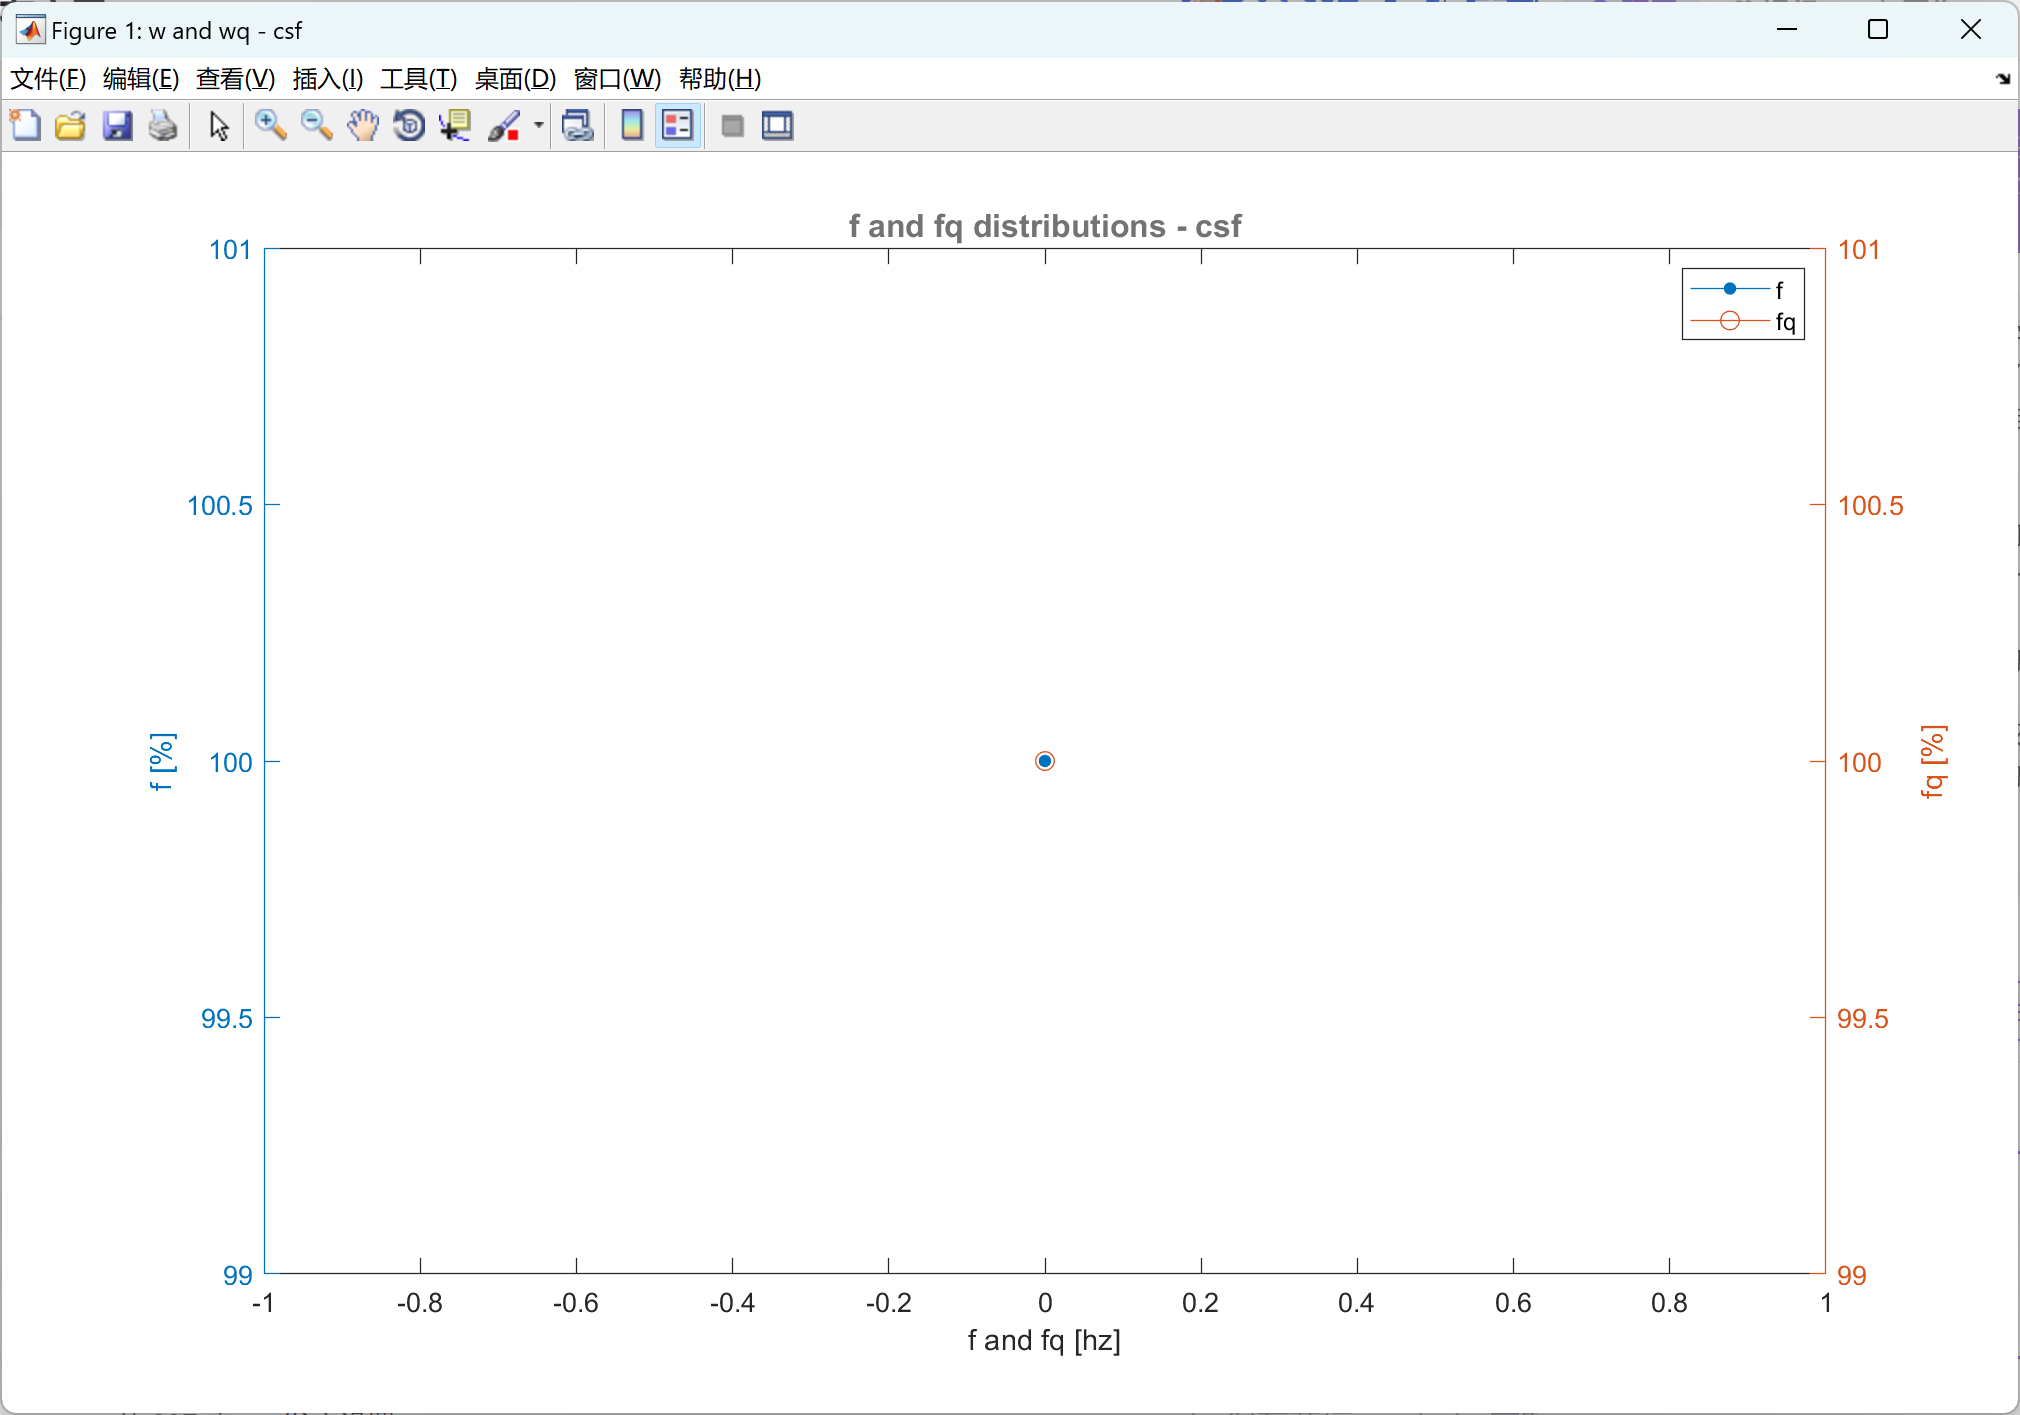Click the New Figure toolbar icon
This screenshot has height=1415, width=2020.
(x=25, y=126)
